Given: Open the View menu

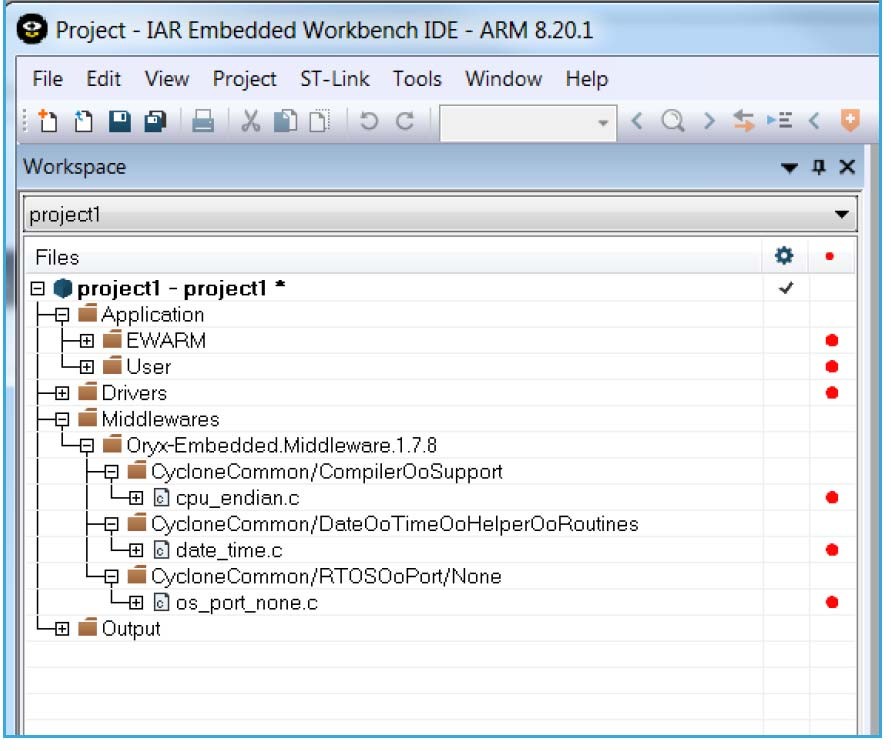Looking at the screenshot, I should coord(167,78).
